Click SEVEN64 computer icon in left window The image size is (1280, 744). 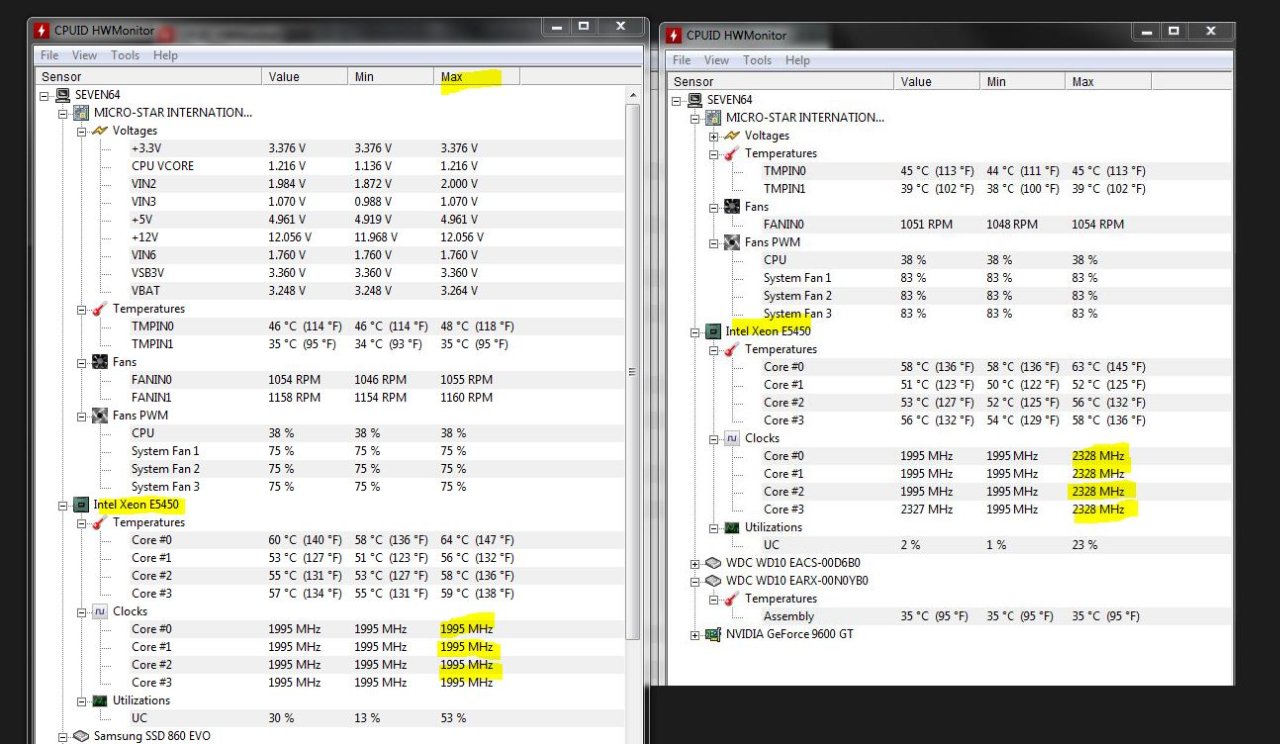[x=62, y=95]
